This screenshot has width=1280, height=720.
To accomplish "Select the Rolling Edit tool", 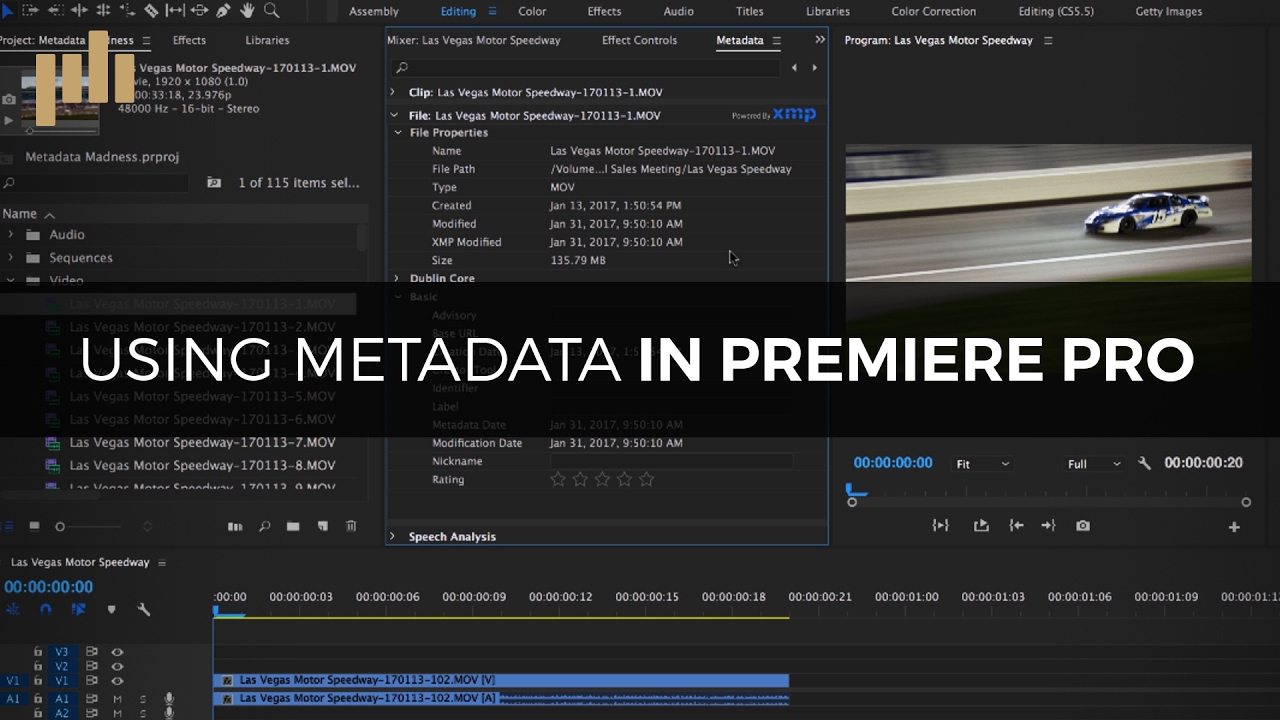I will [103, 11].
